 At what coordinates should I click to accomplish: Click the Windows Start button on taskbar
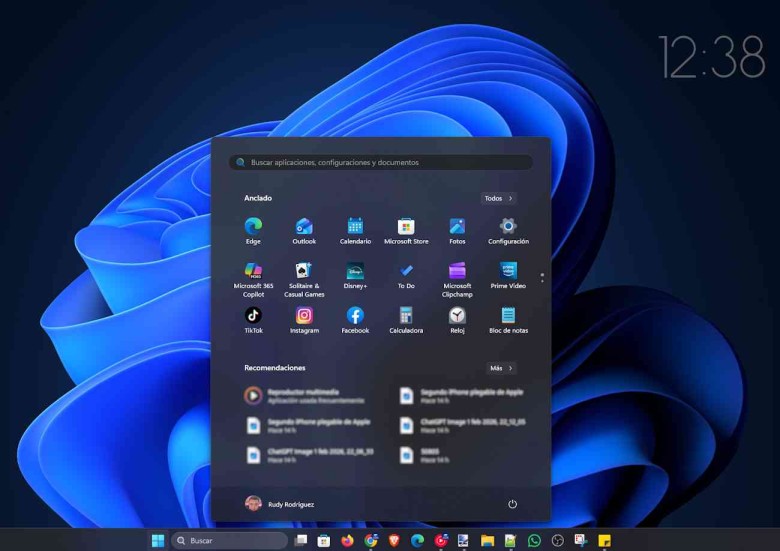click(x=157, y=541)
